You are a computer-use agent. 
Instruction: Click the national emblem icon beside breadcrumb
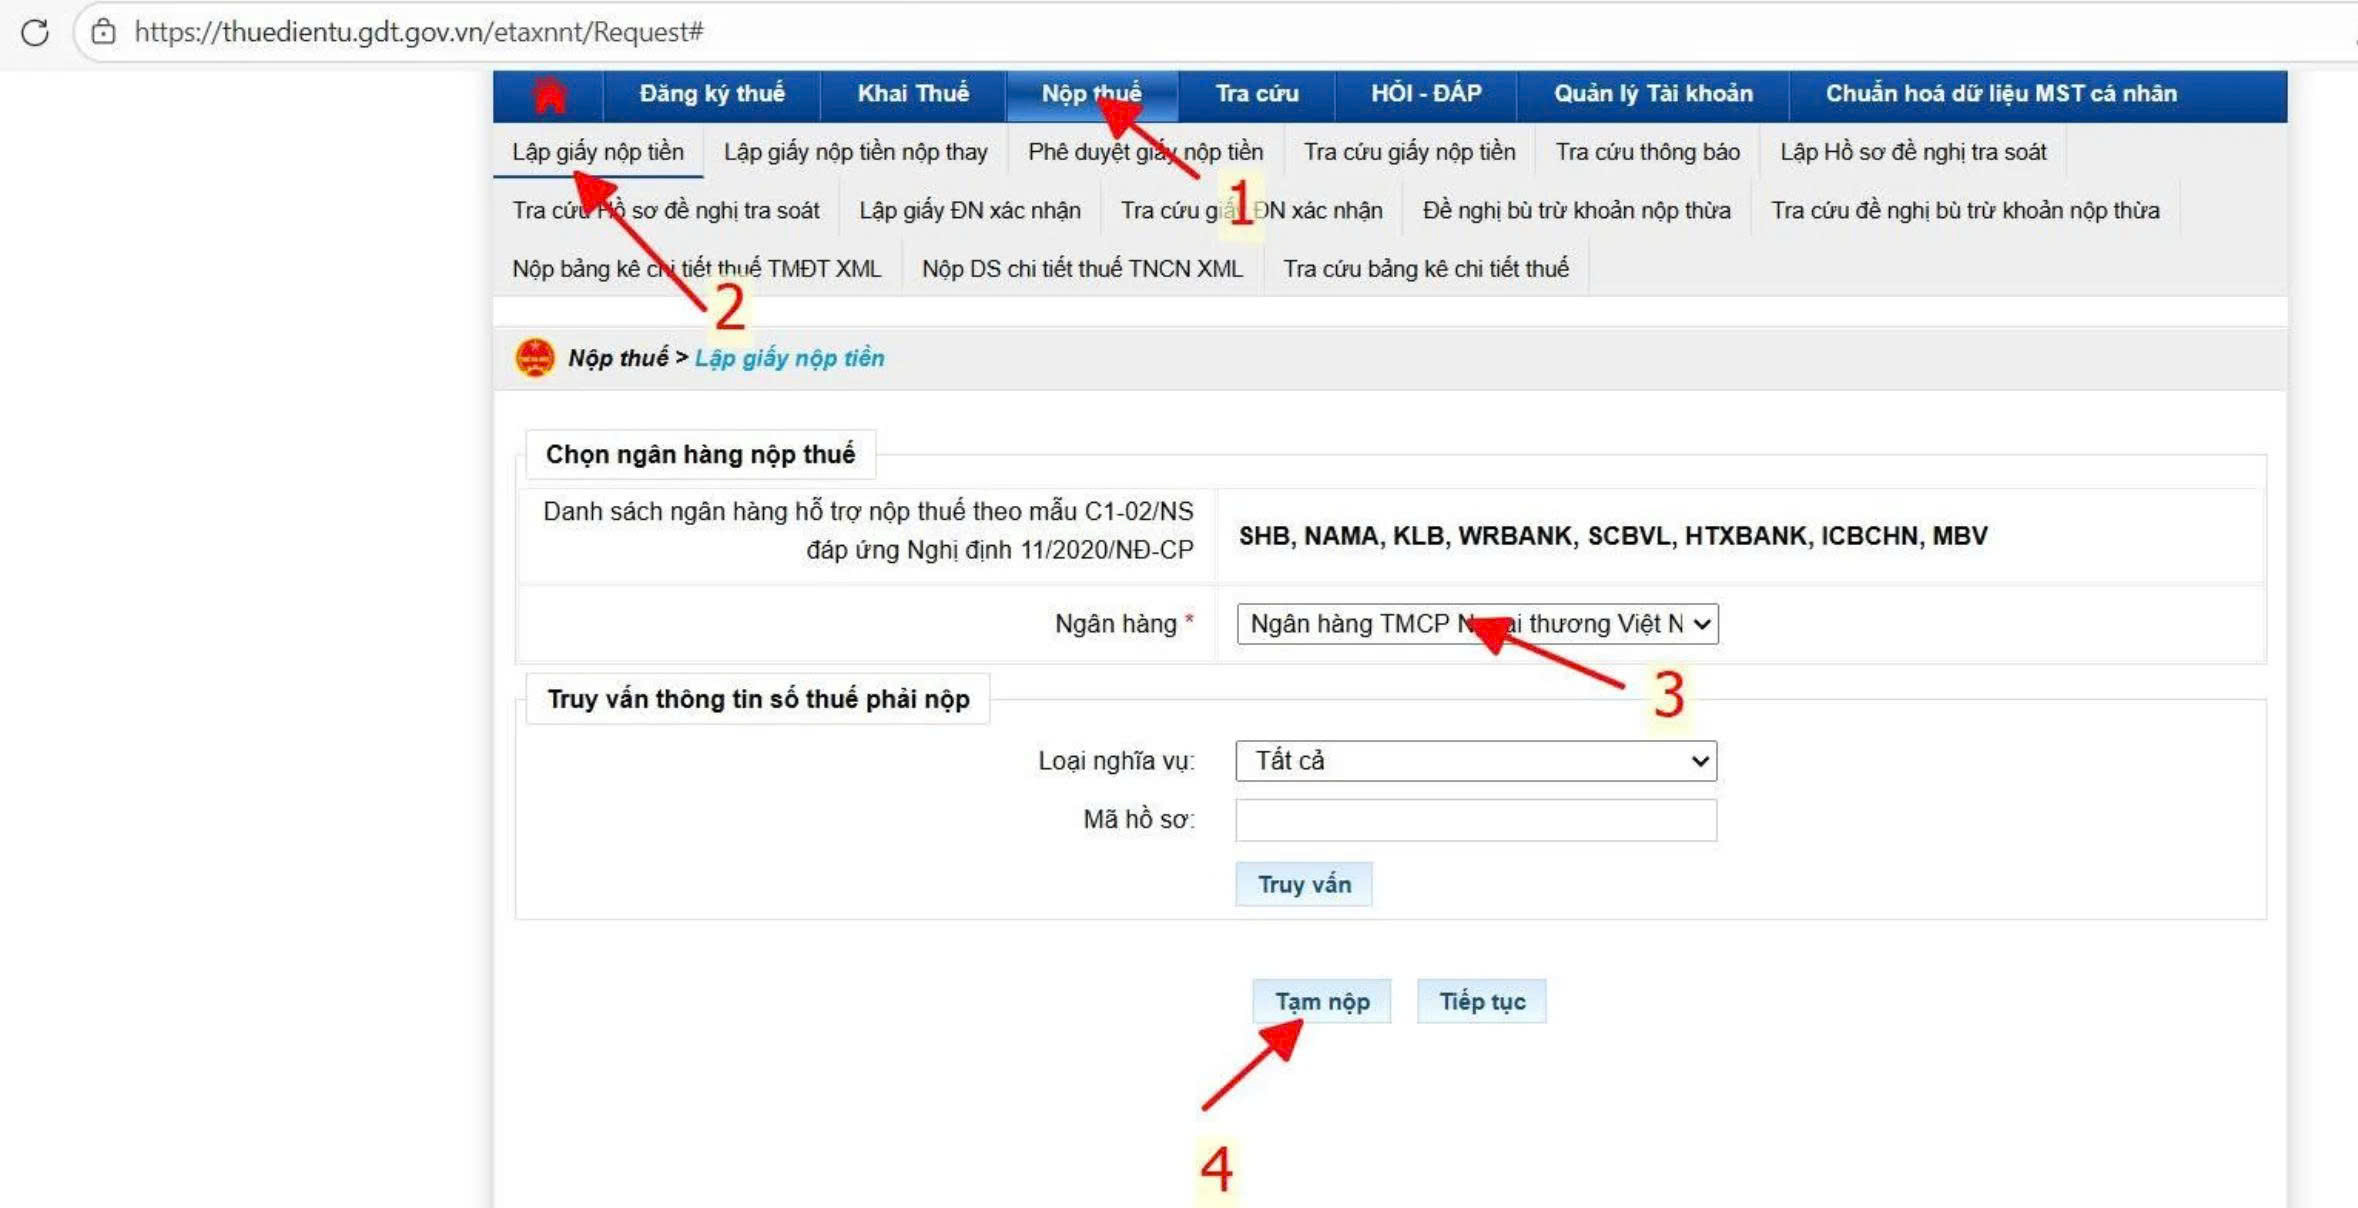(x=535, y=358)
